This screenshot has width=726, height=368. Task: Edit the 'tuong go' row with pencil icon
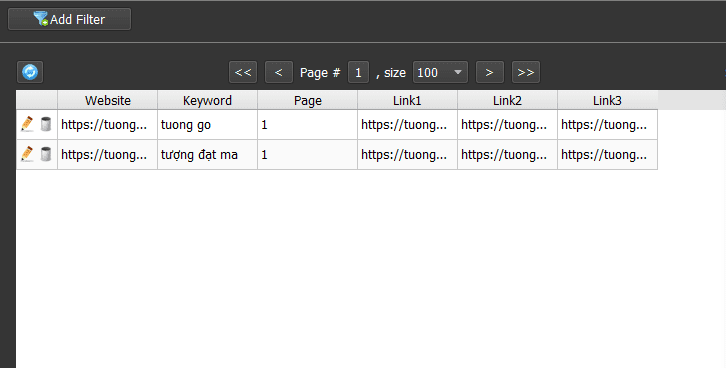[x=27, y=124]
